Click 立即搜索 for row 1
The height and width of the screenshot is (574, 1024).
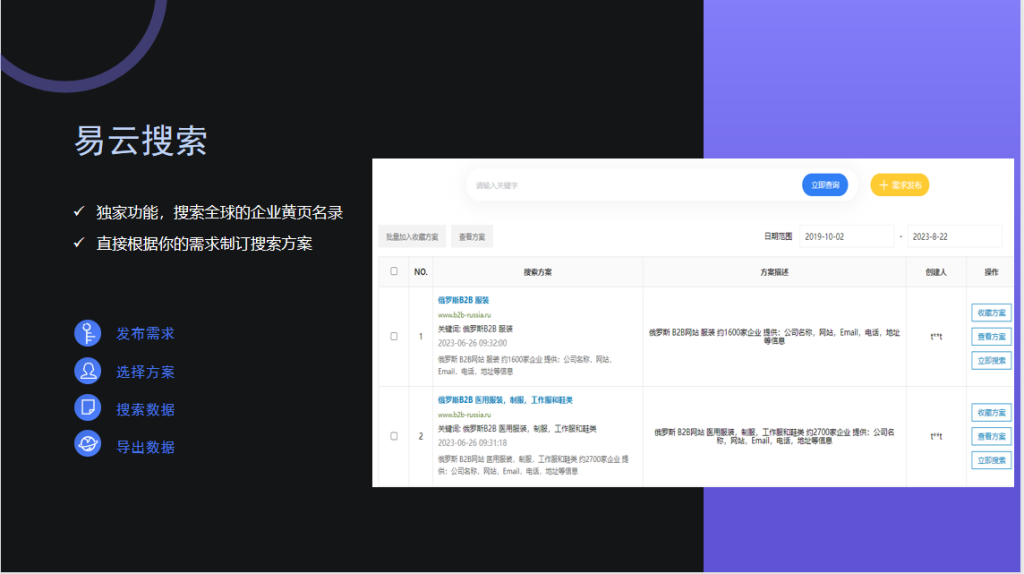coord(990,360)
